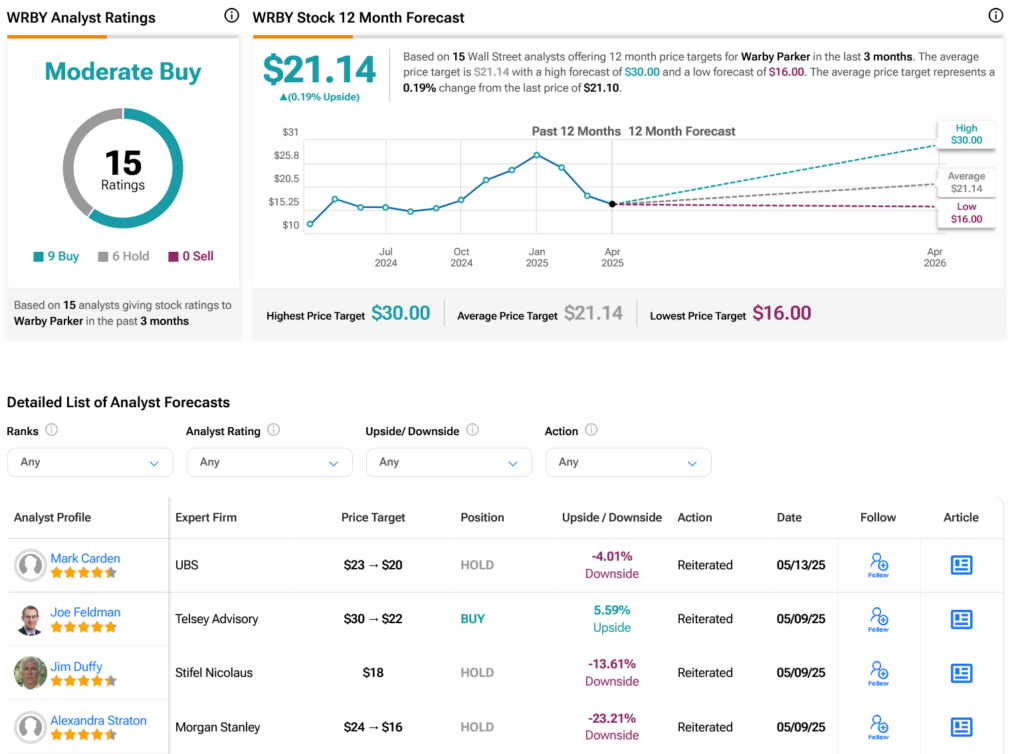Click the Average $21.14 forecast label
This screenshot has height=754, width=1024.
coord(967,182)
